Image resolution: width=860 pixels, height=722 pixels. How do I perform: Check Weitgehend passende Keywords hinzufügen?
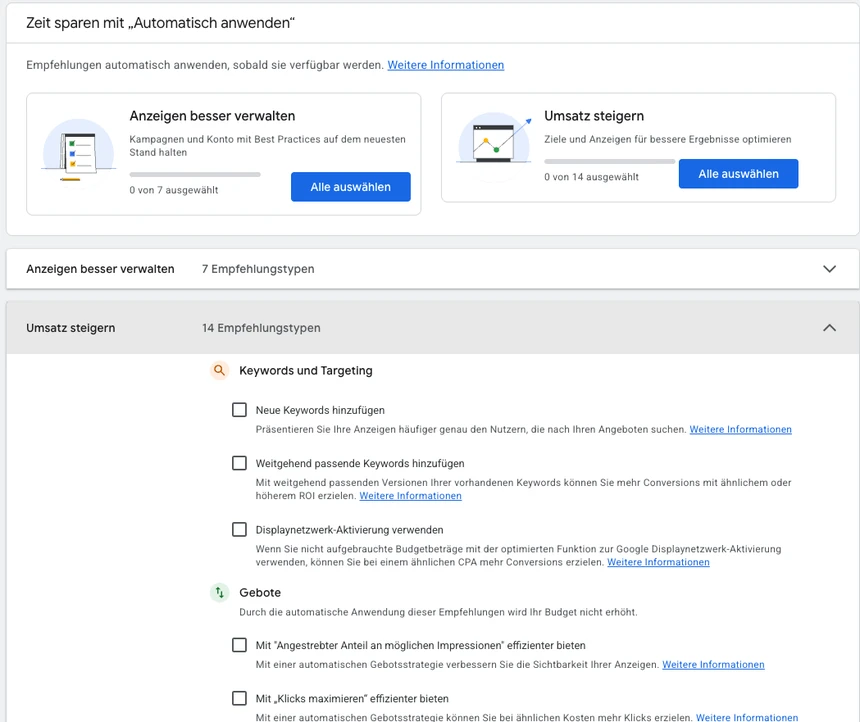point(239,463)
